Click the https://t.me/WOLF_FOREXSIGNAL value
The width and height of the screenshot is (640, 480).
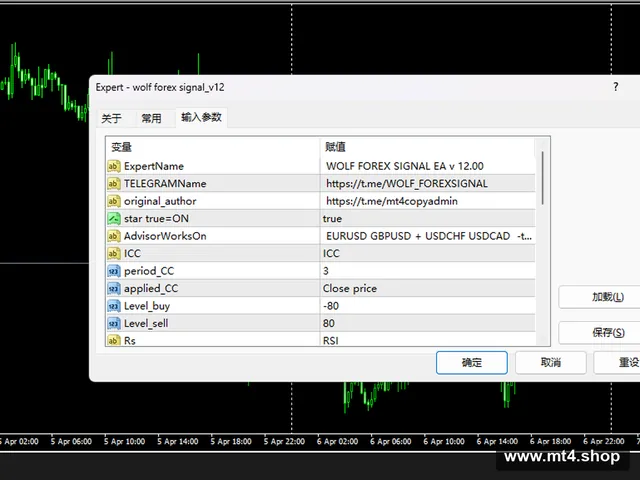pos(407,184)
